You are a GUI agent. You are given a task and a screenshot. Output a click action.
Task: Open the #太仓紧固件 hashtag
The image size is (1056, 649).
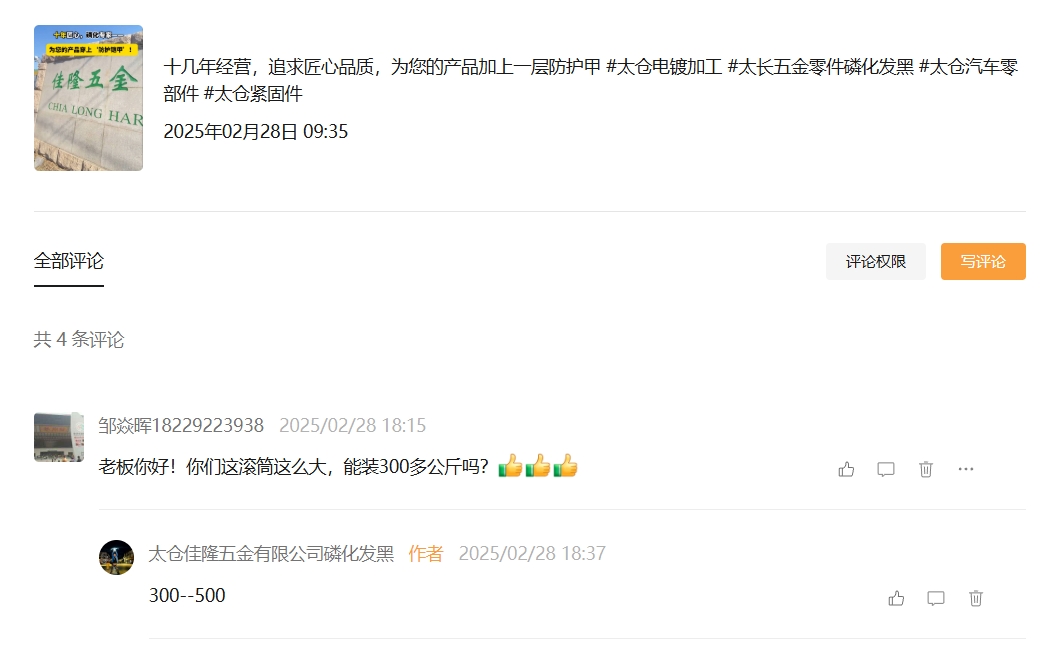coord(253,94)
